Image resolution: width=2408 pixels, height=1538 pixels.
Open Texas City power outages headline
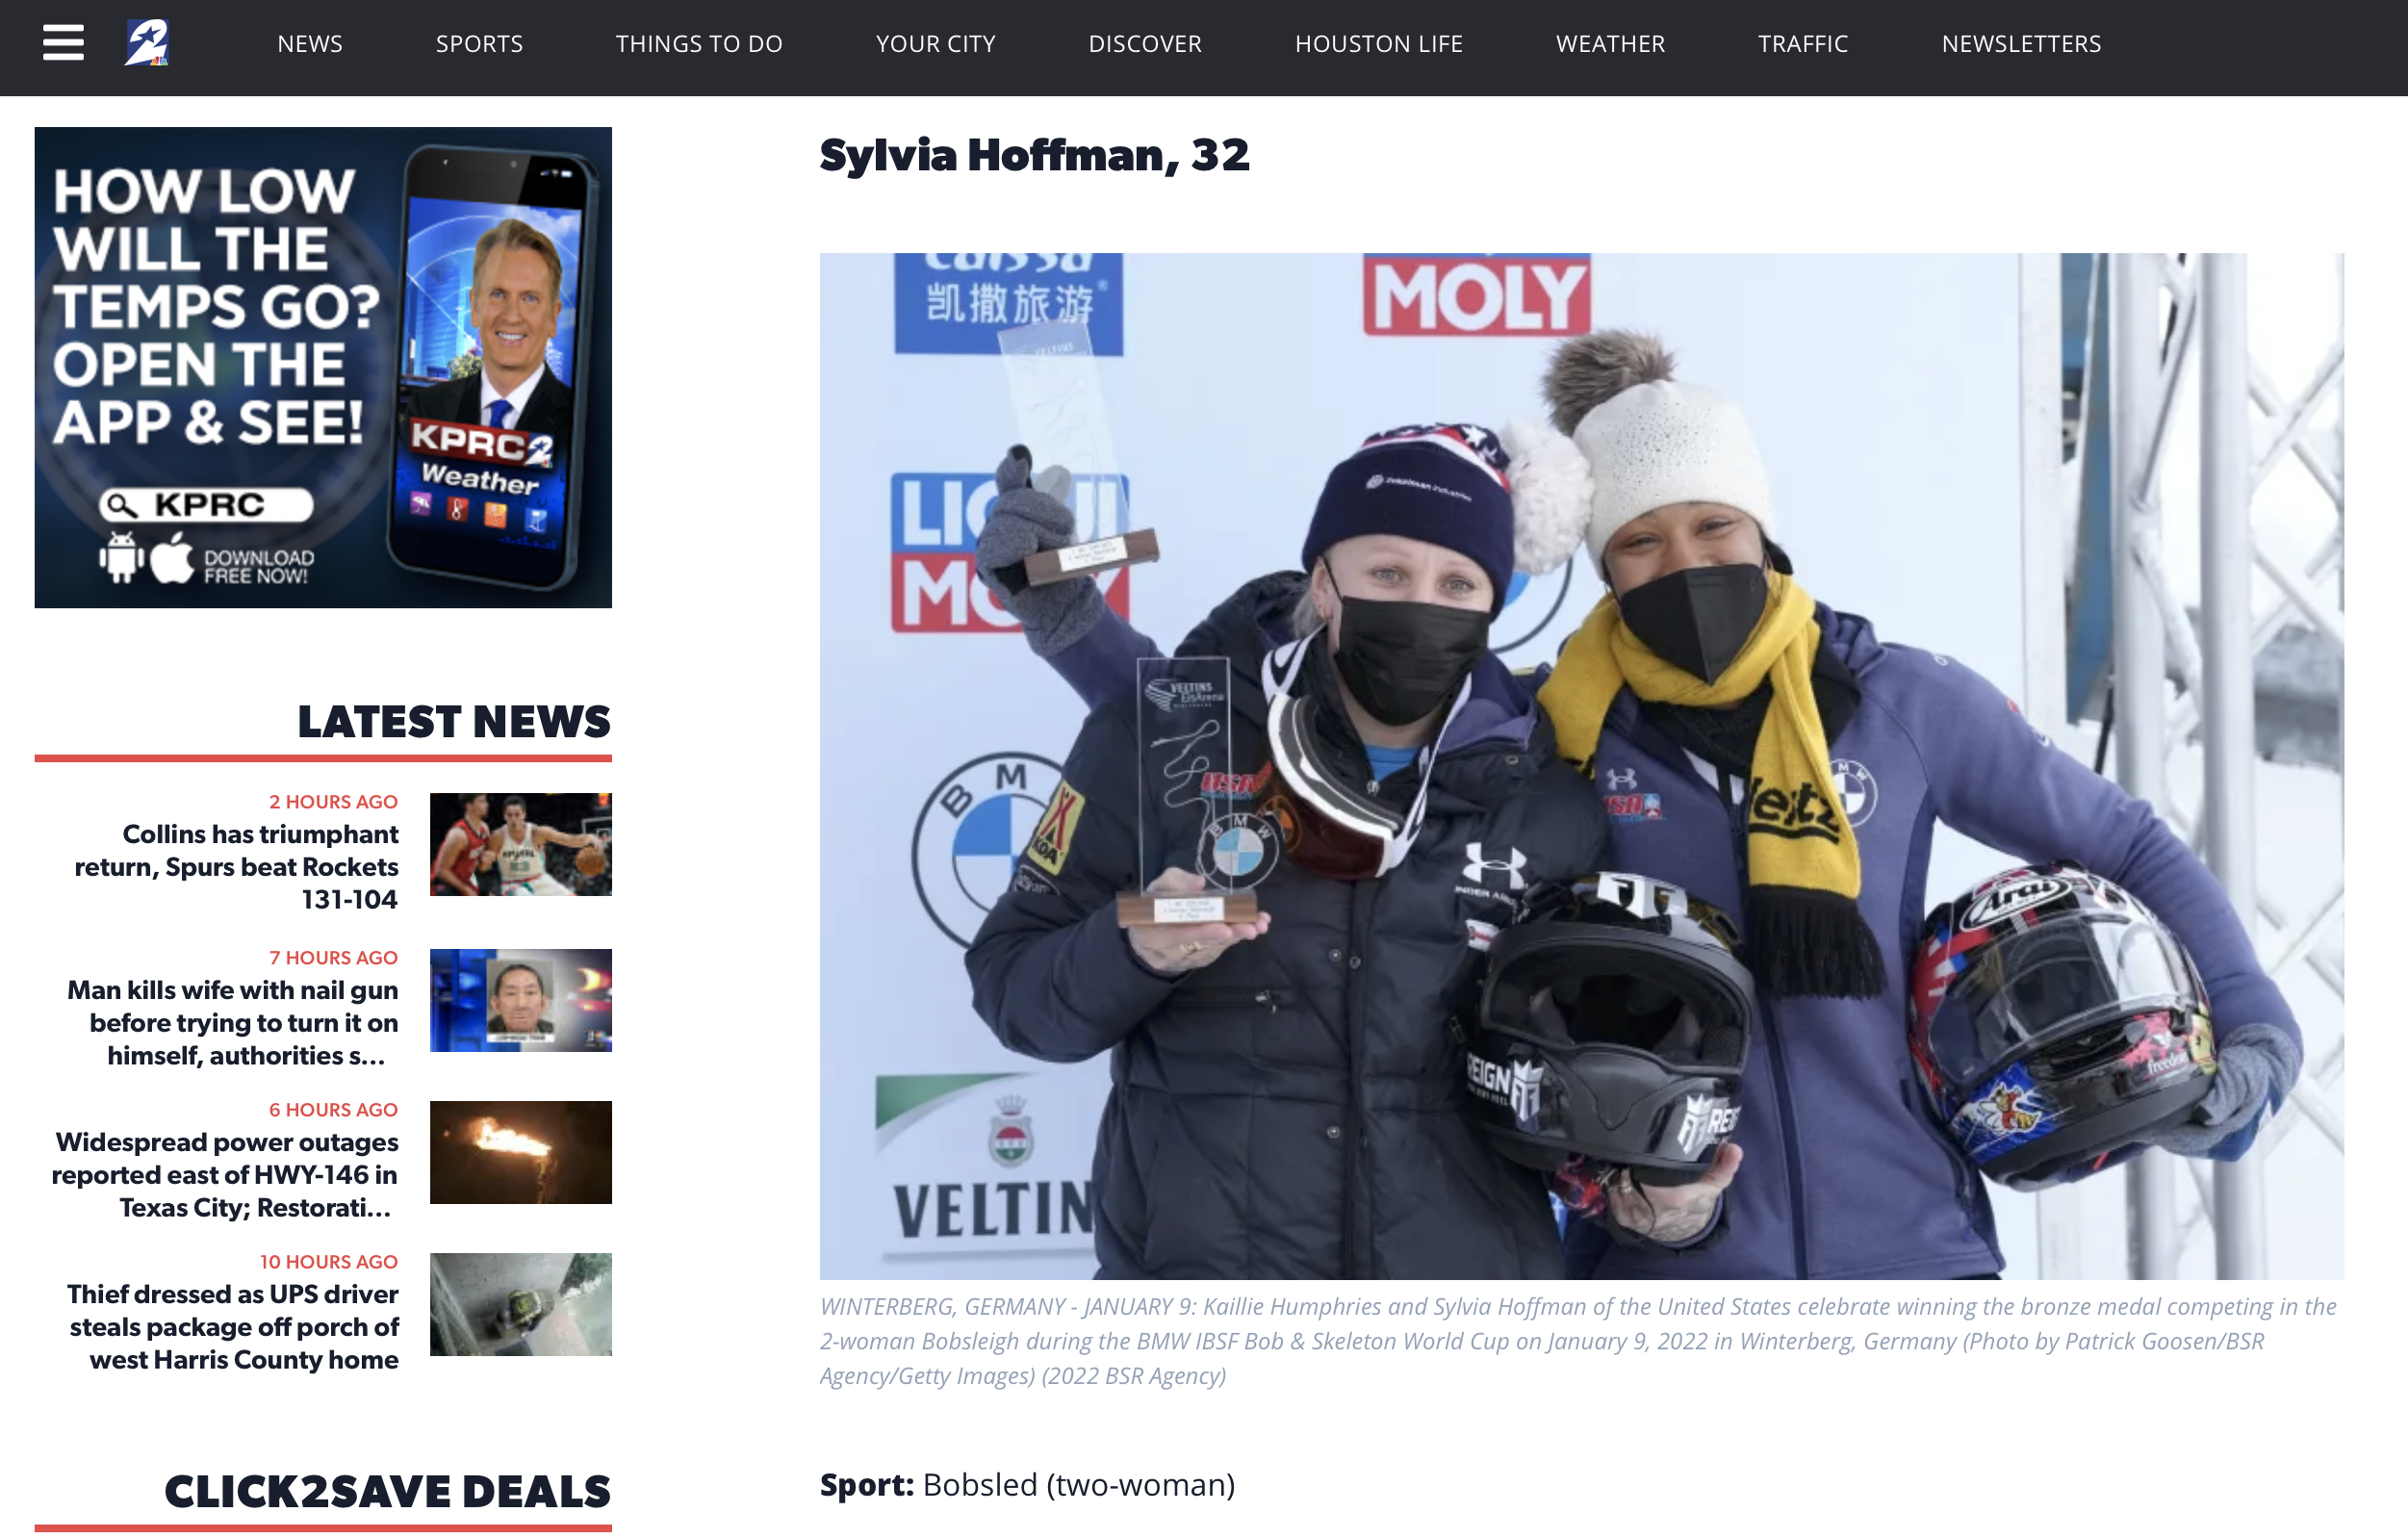click(x=226, y=1174)
